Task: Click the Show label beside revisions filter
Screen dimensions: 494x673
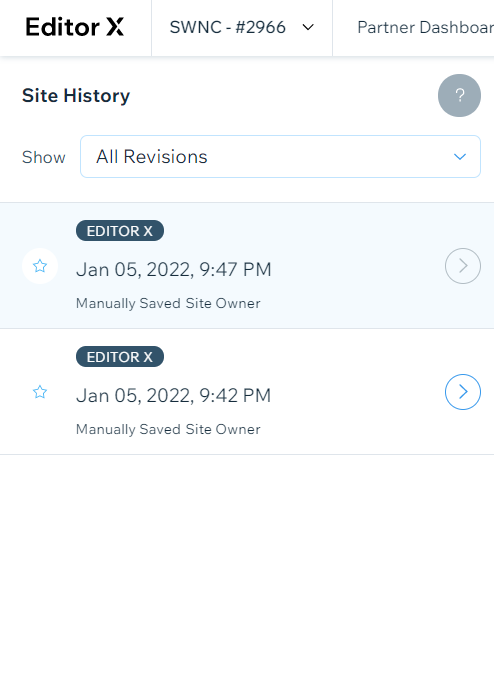Action: [43, 157]
